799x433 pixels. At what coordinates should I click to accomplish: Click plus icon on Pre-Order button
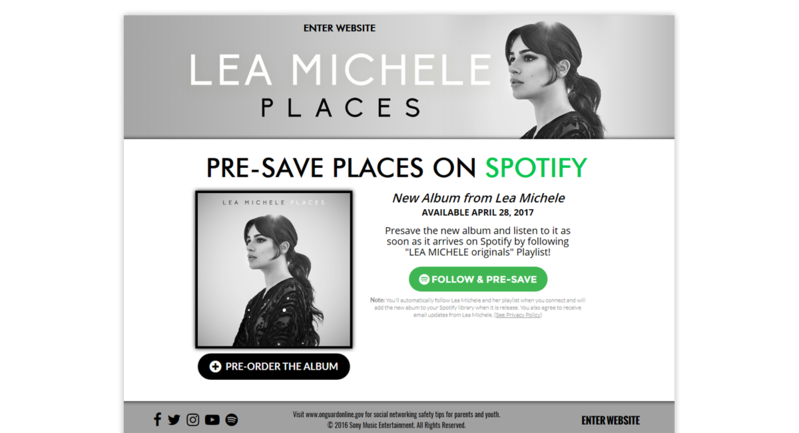pyautogui.click(x=215, y=367)
